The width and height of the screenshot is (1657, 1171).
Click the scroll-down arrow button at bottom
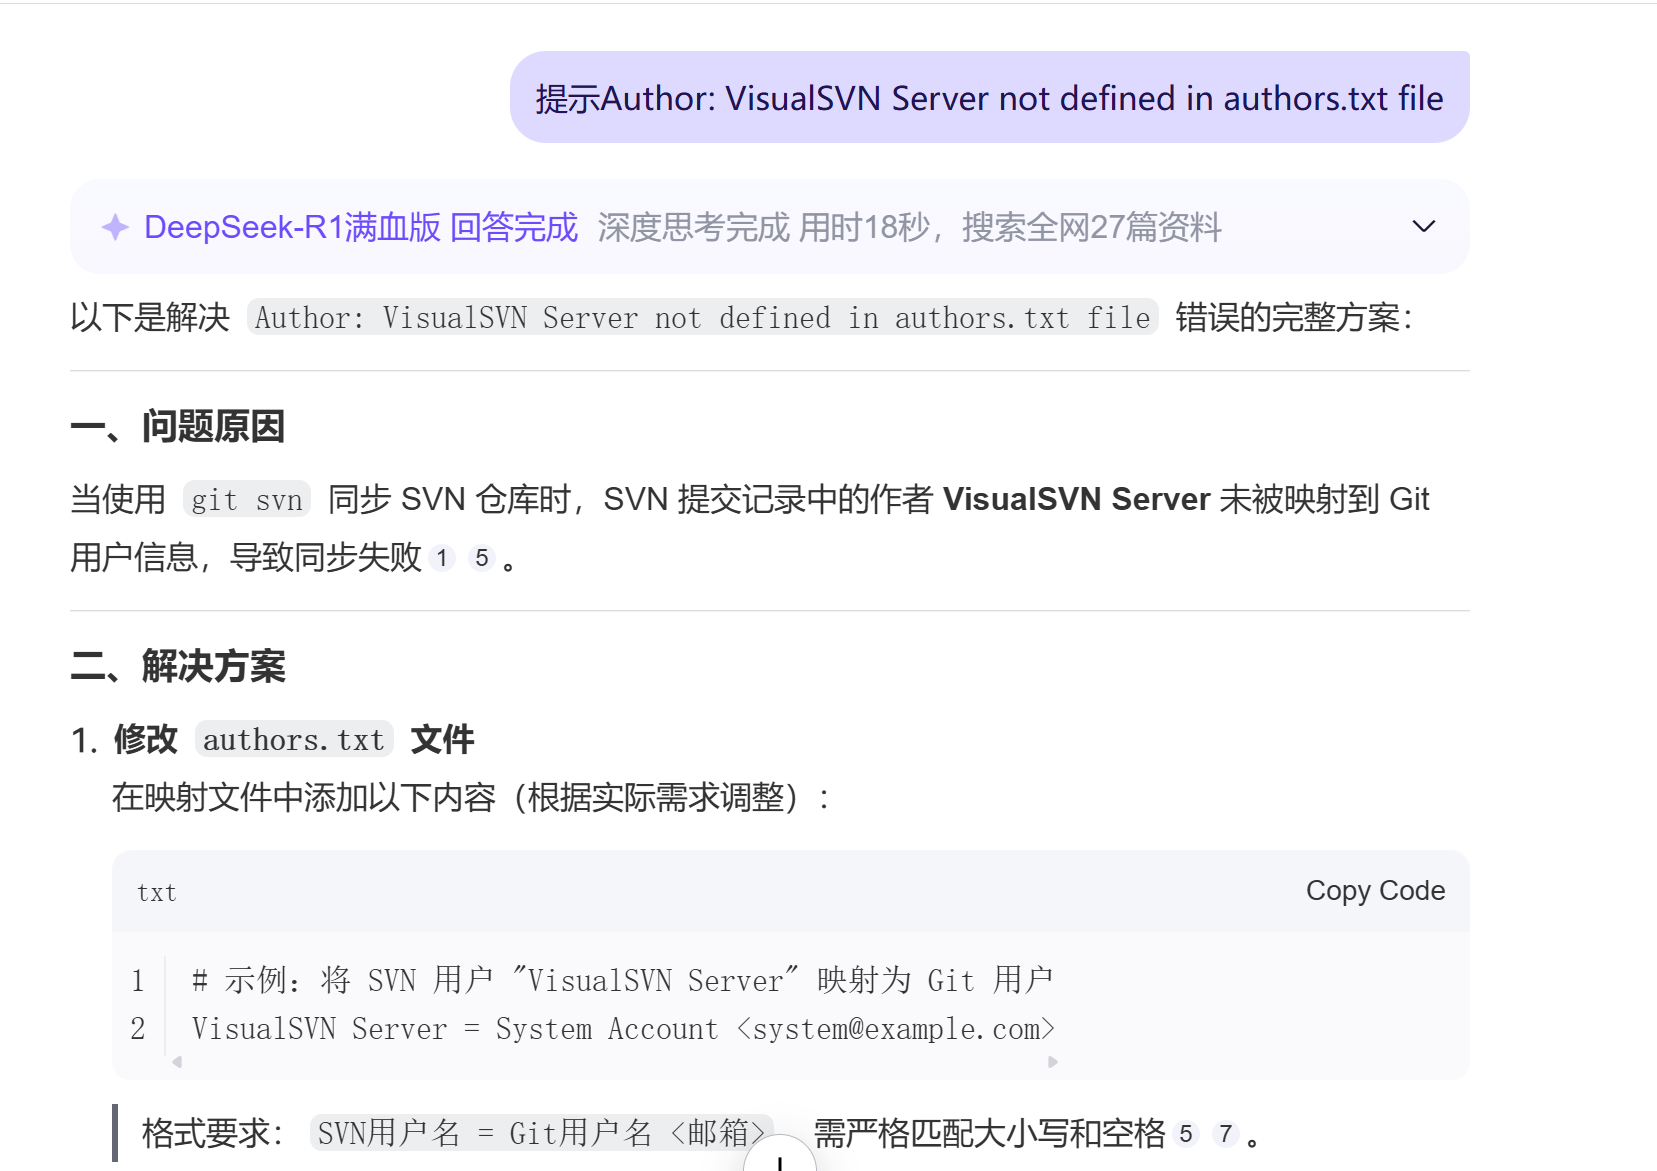coord(779,1155)
